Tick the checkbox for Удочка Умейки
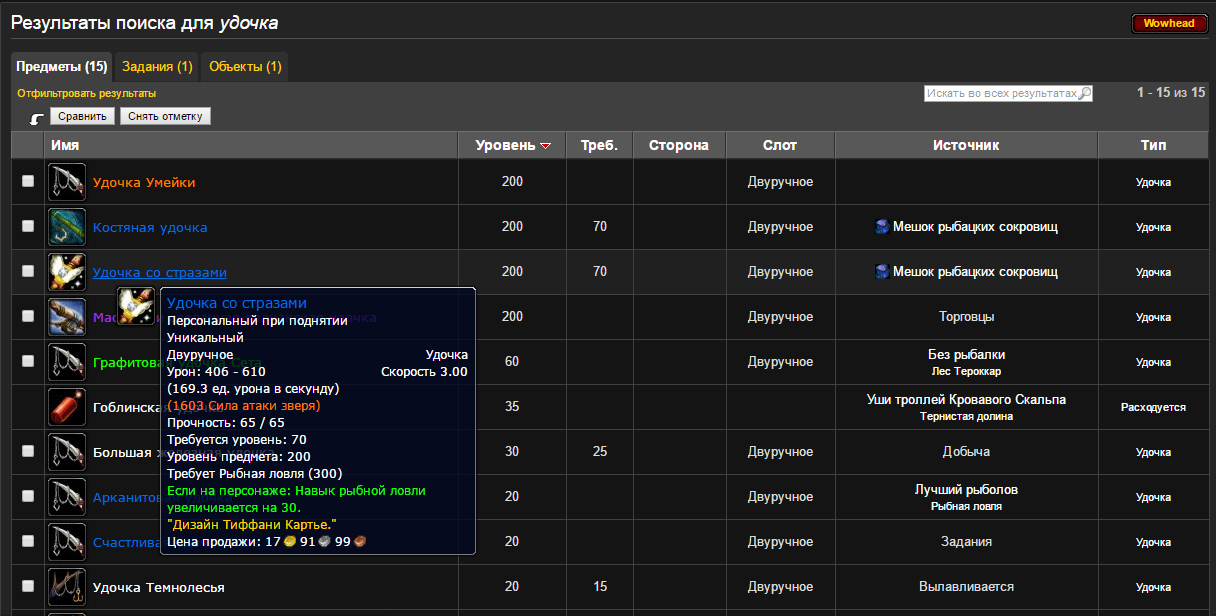 pos(28,181)
